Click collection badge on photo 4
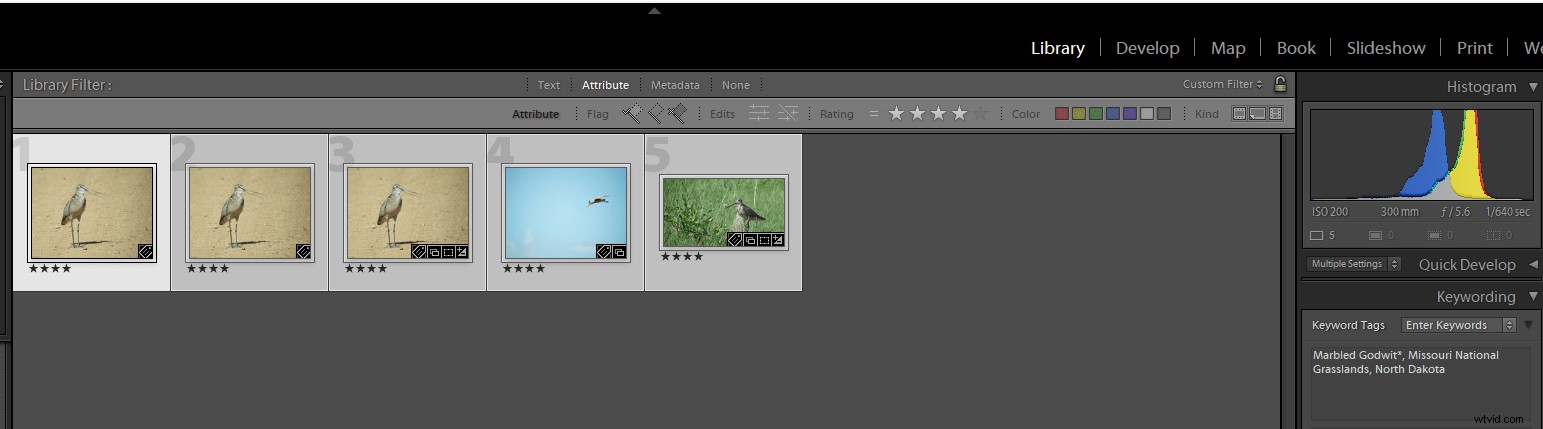 [x=619, y=252]
